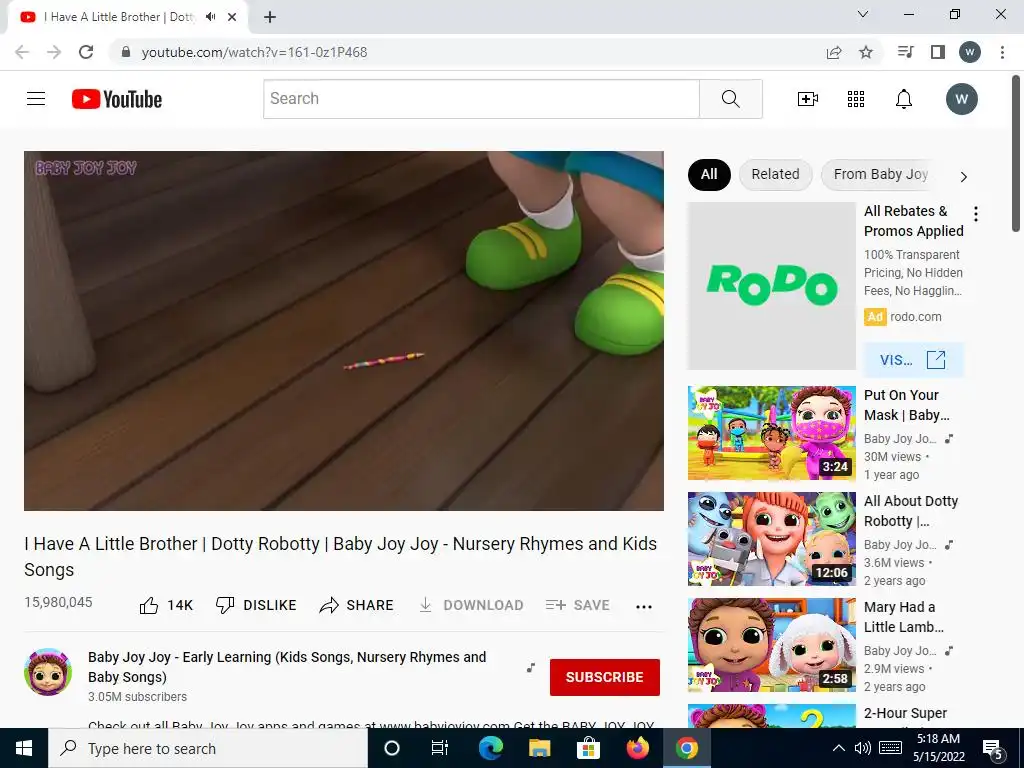The height and width of the screenshot is (768, 1024).
Task: Click the search magnifier button
Action: [x=731, y=99]
